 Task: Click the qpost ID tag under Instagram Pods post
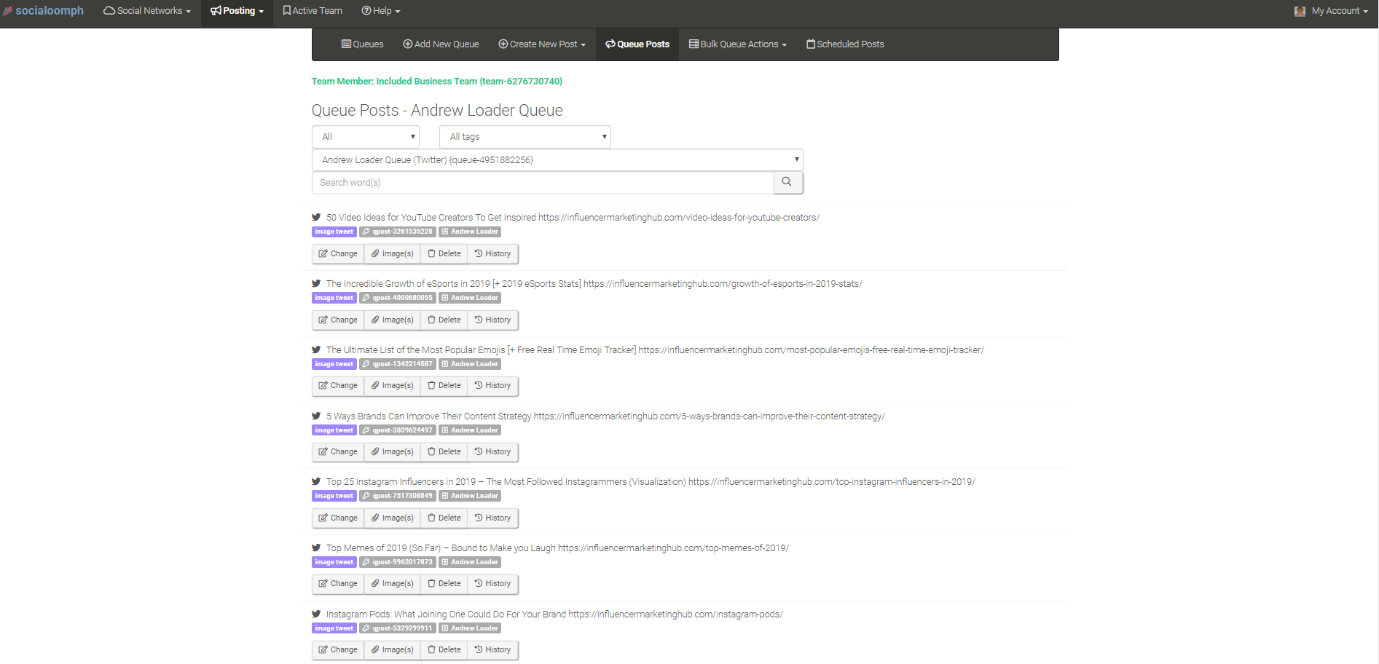(397, 628)
